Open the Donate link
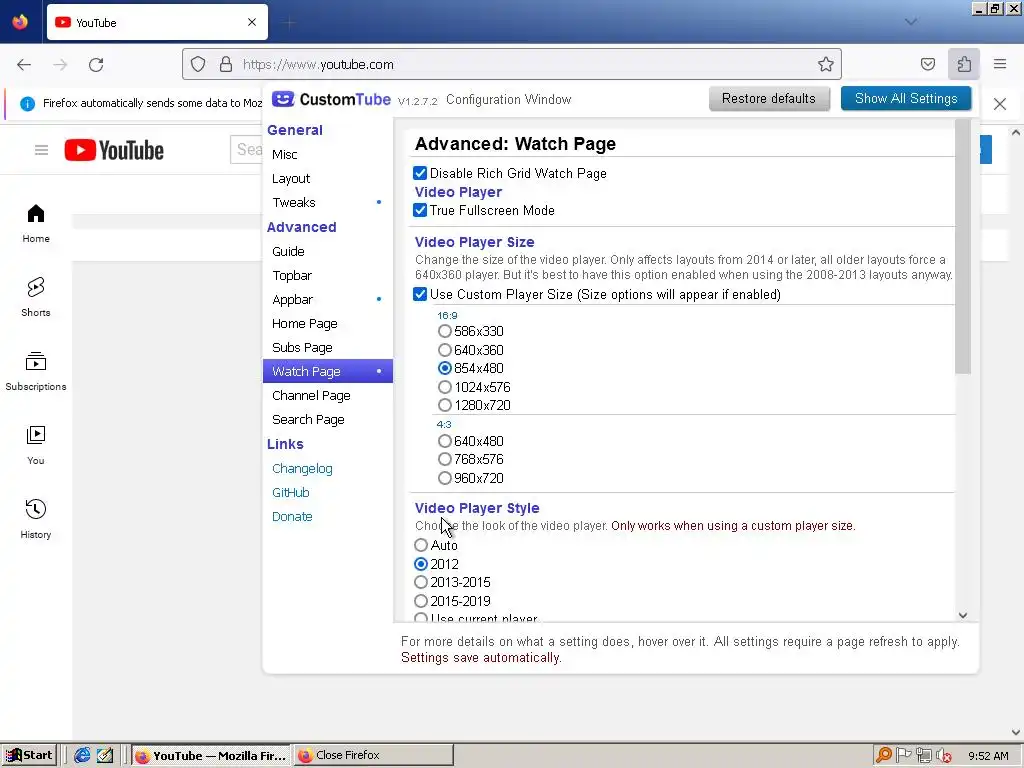This screenshot has width=1024, height=768. coord(292,517)
